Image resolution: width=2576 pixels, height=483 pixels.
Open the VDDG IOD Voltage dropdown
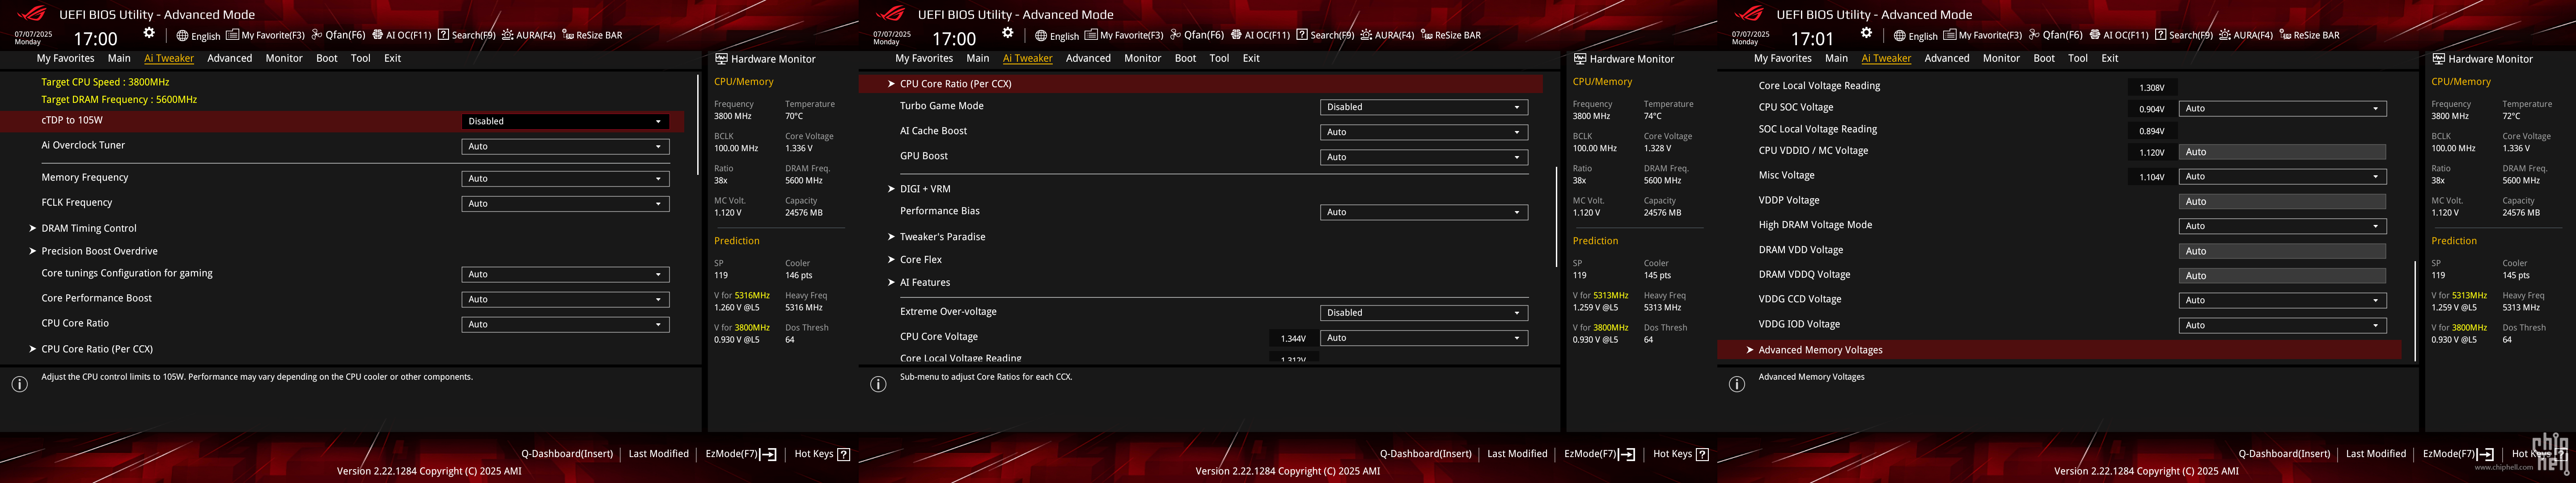pyautogui.click(x=2282, y=325)
